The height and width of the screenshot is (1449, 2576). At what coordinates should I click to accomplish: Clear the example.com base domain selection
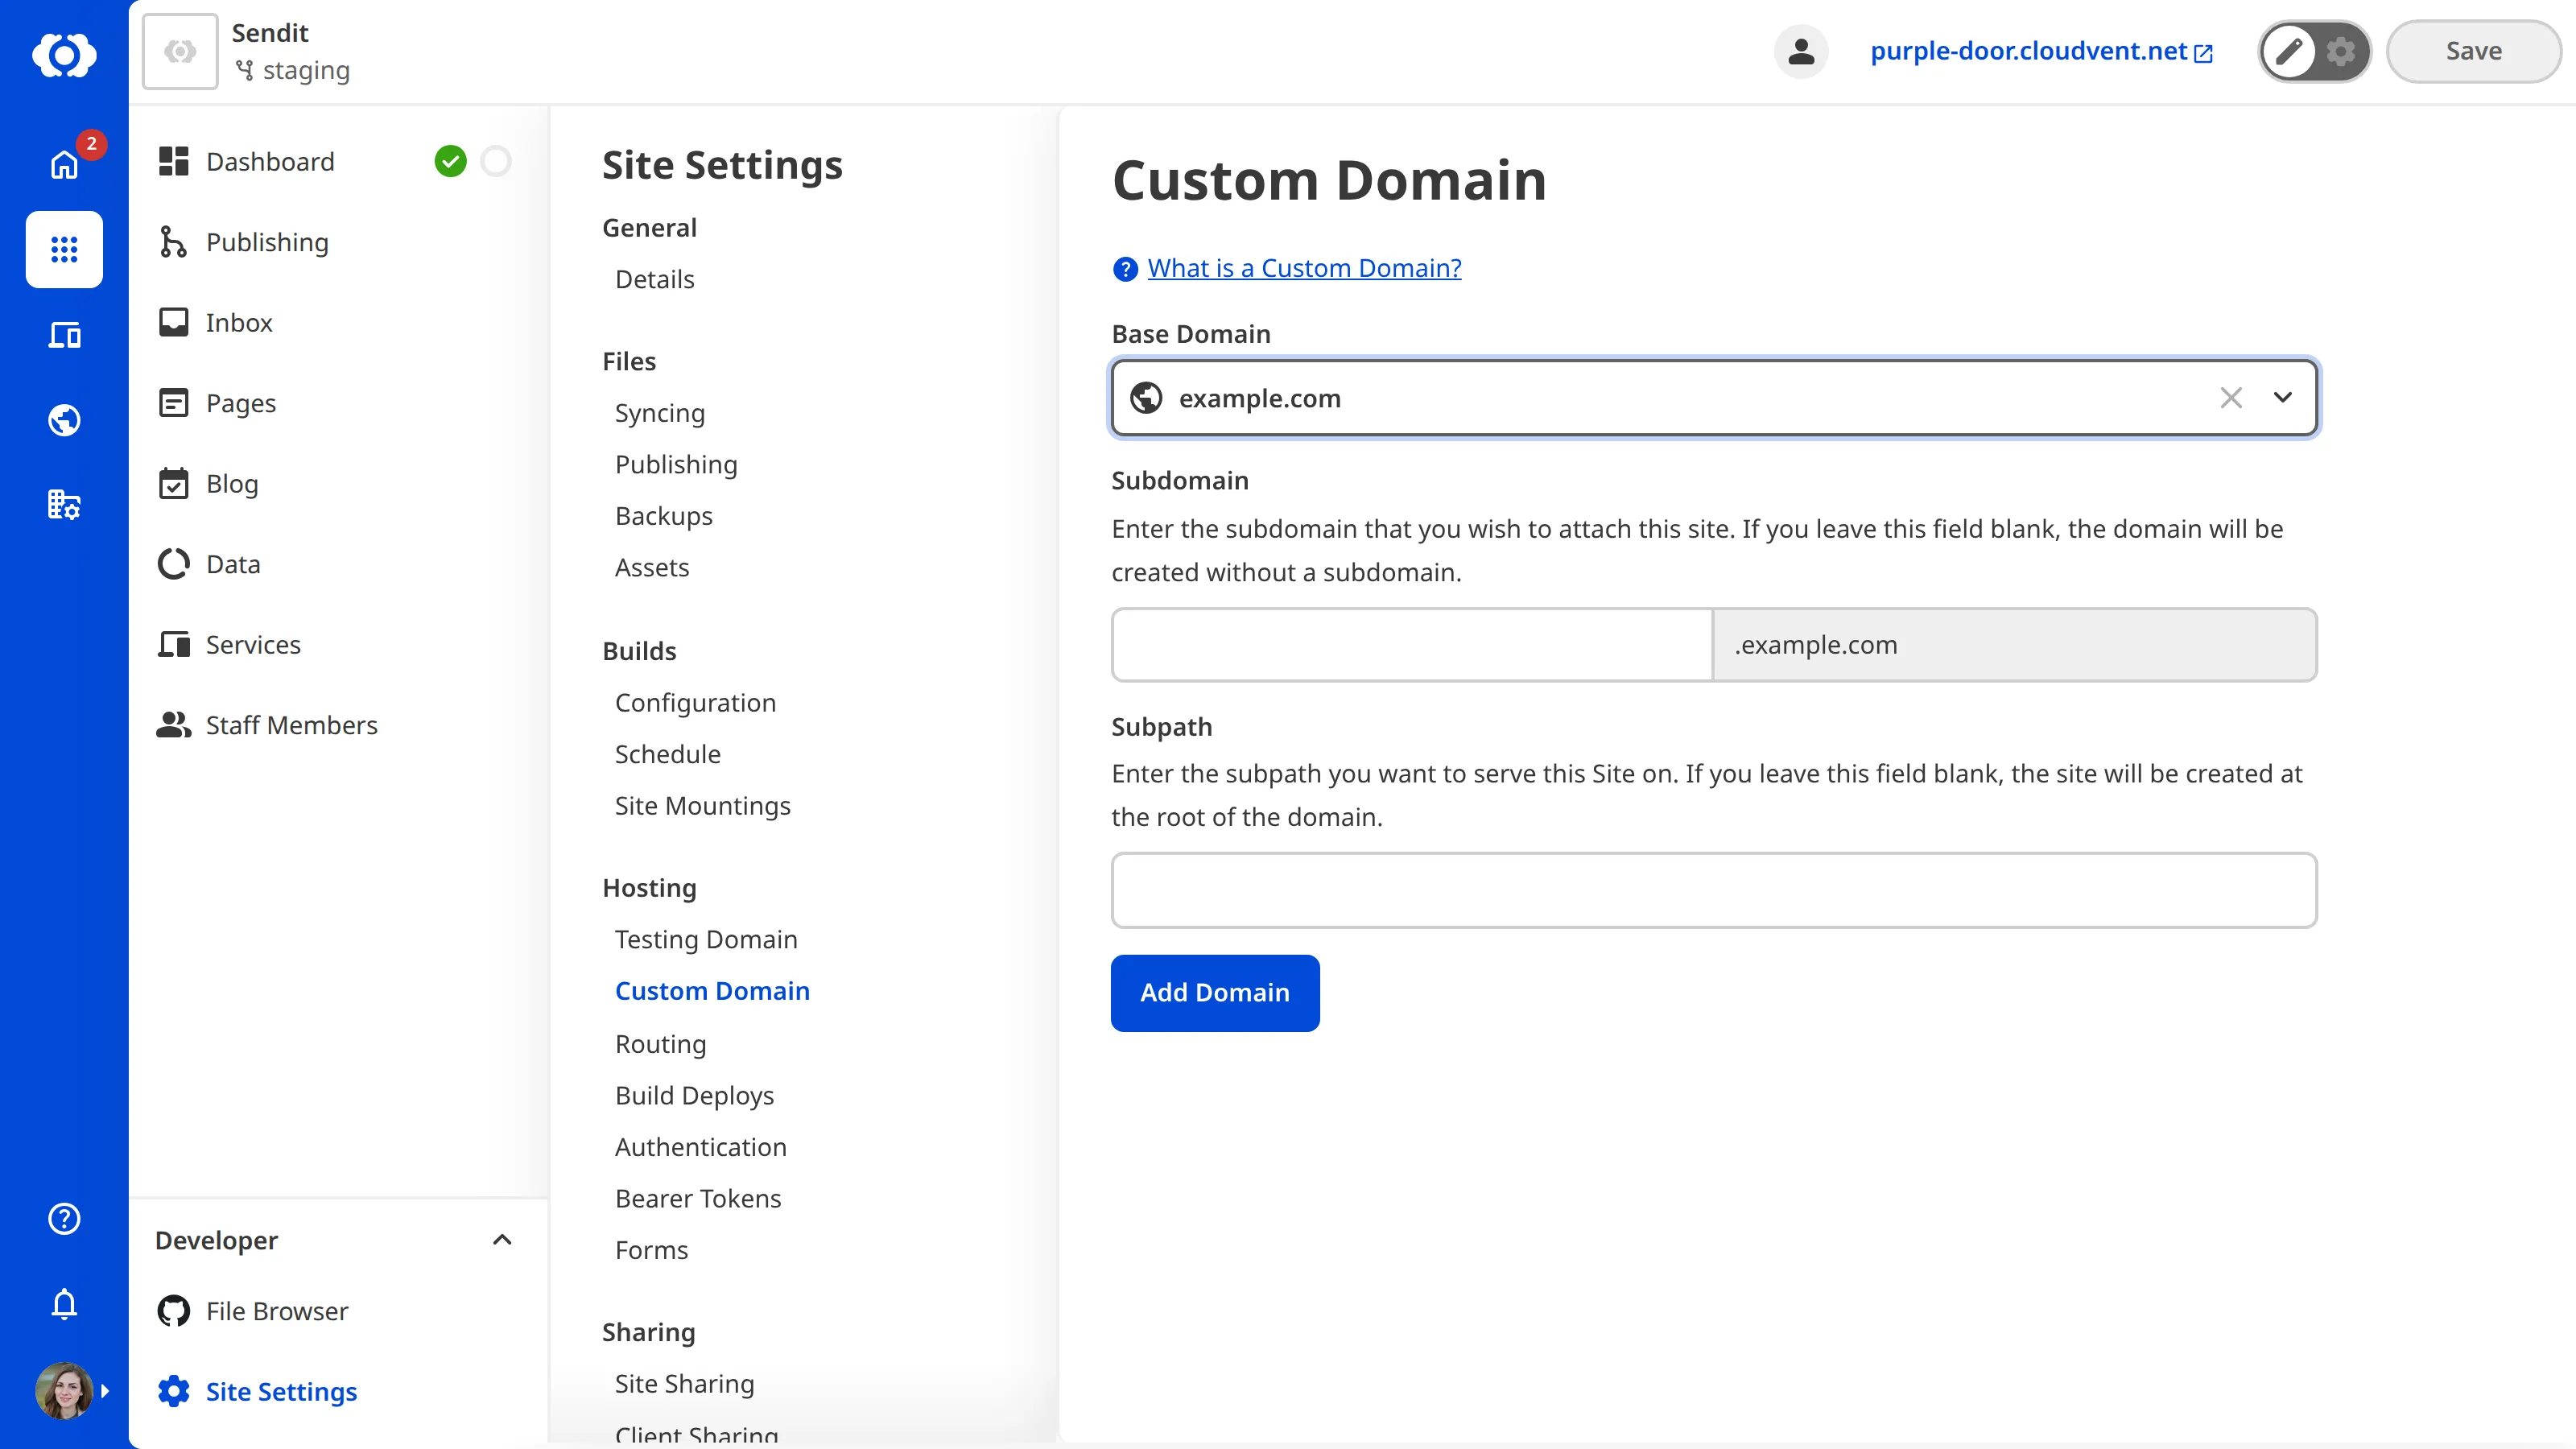2231,398
